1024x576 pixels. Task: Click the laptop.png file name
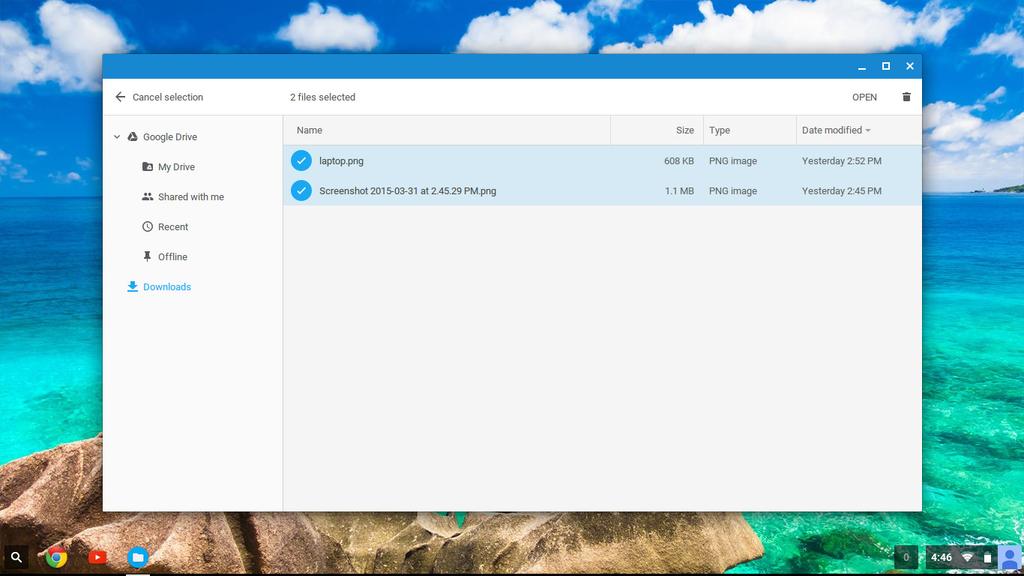[x=342, y=161]
